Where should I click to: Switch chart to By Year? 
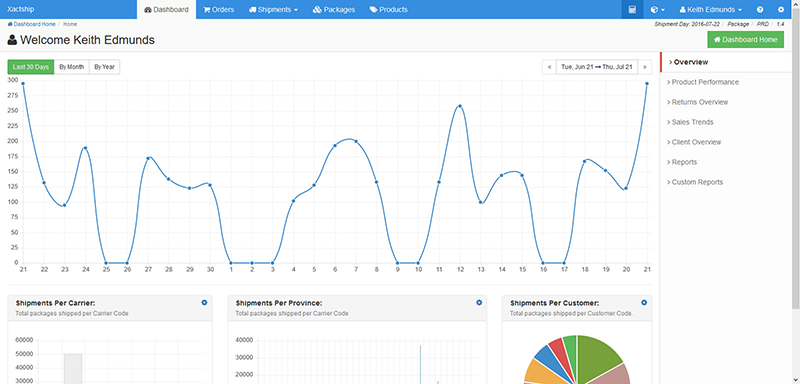pyautogui.click(x=104, y=67)
